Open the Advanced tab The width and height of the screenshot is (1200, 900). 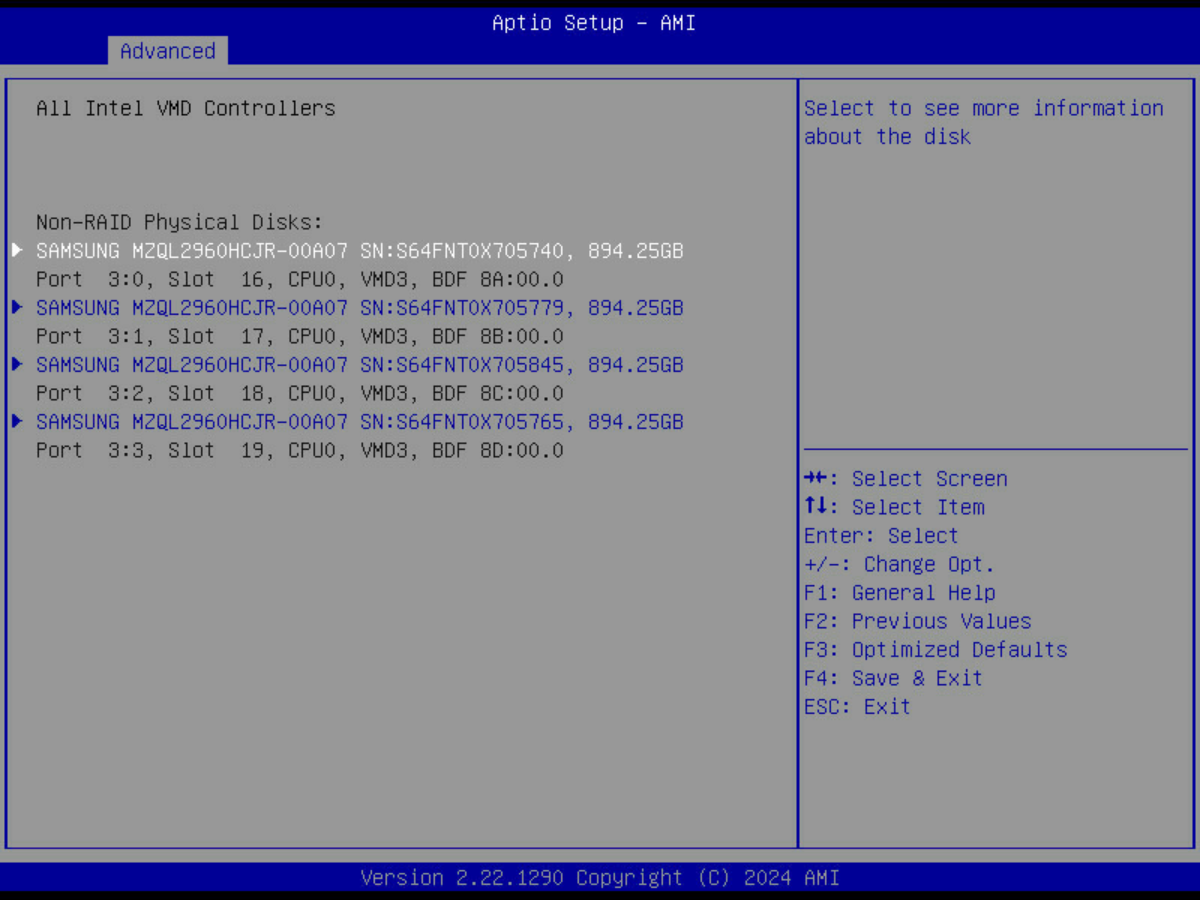pos(168,51)
